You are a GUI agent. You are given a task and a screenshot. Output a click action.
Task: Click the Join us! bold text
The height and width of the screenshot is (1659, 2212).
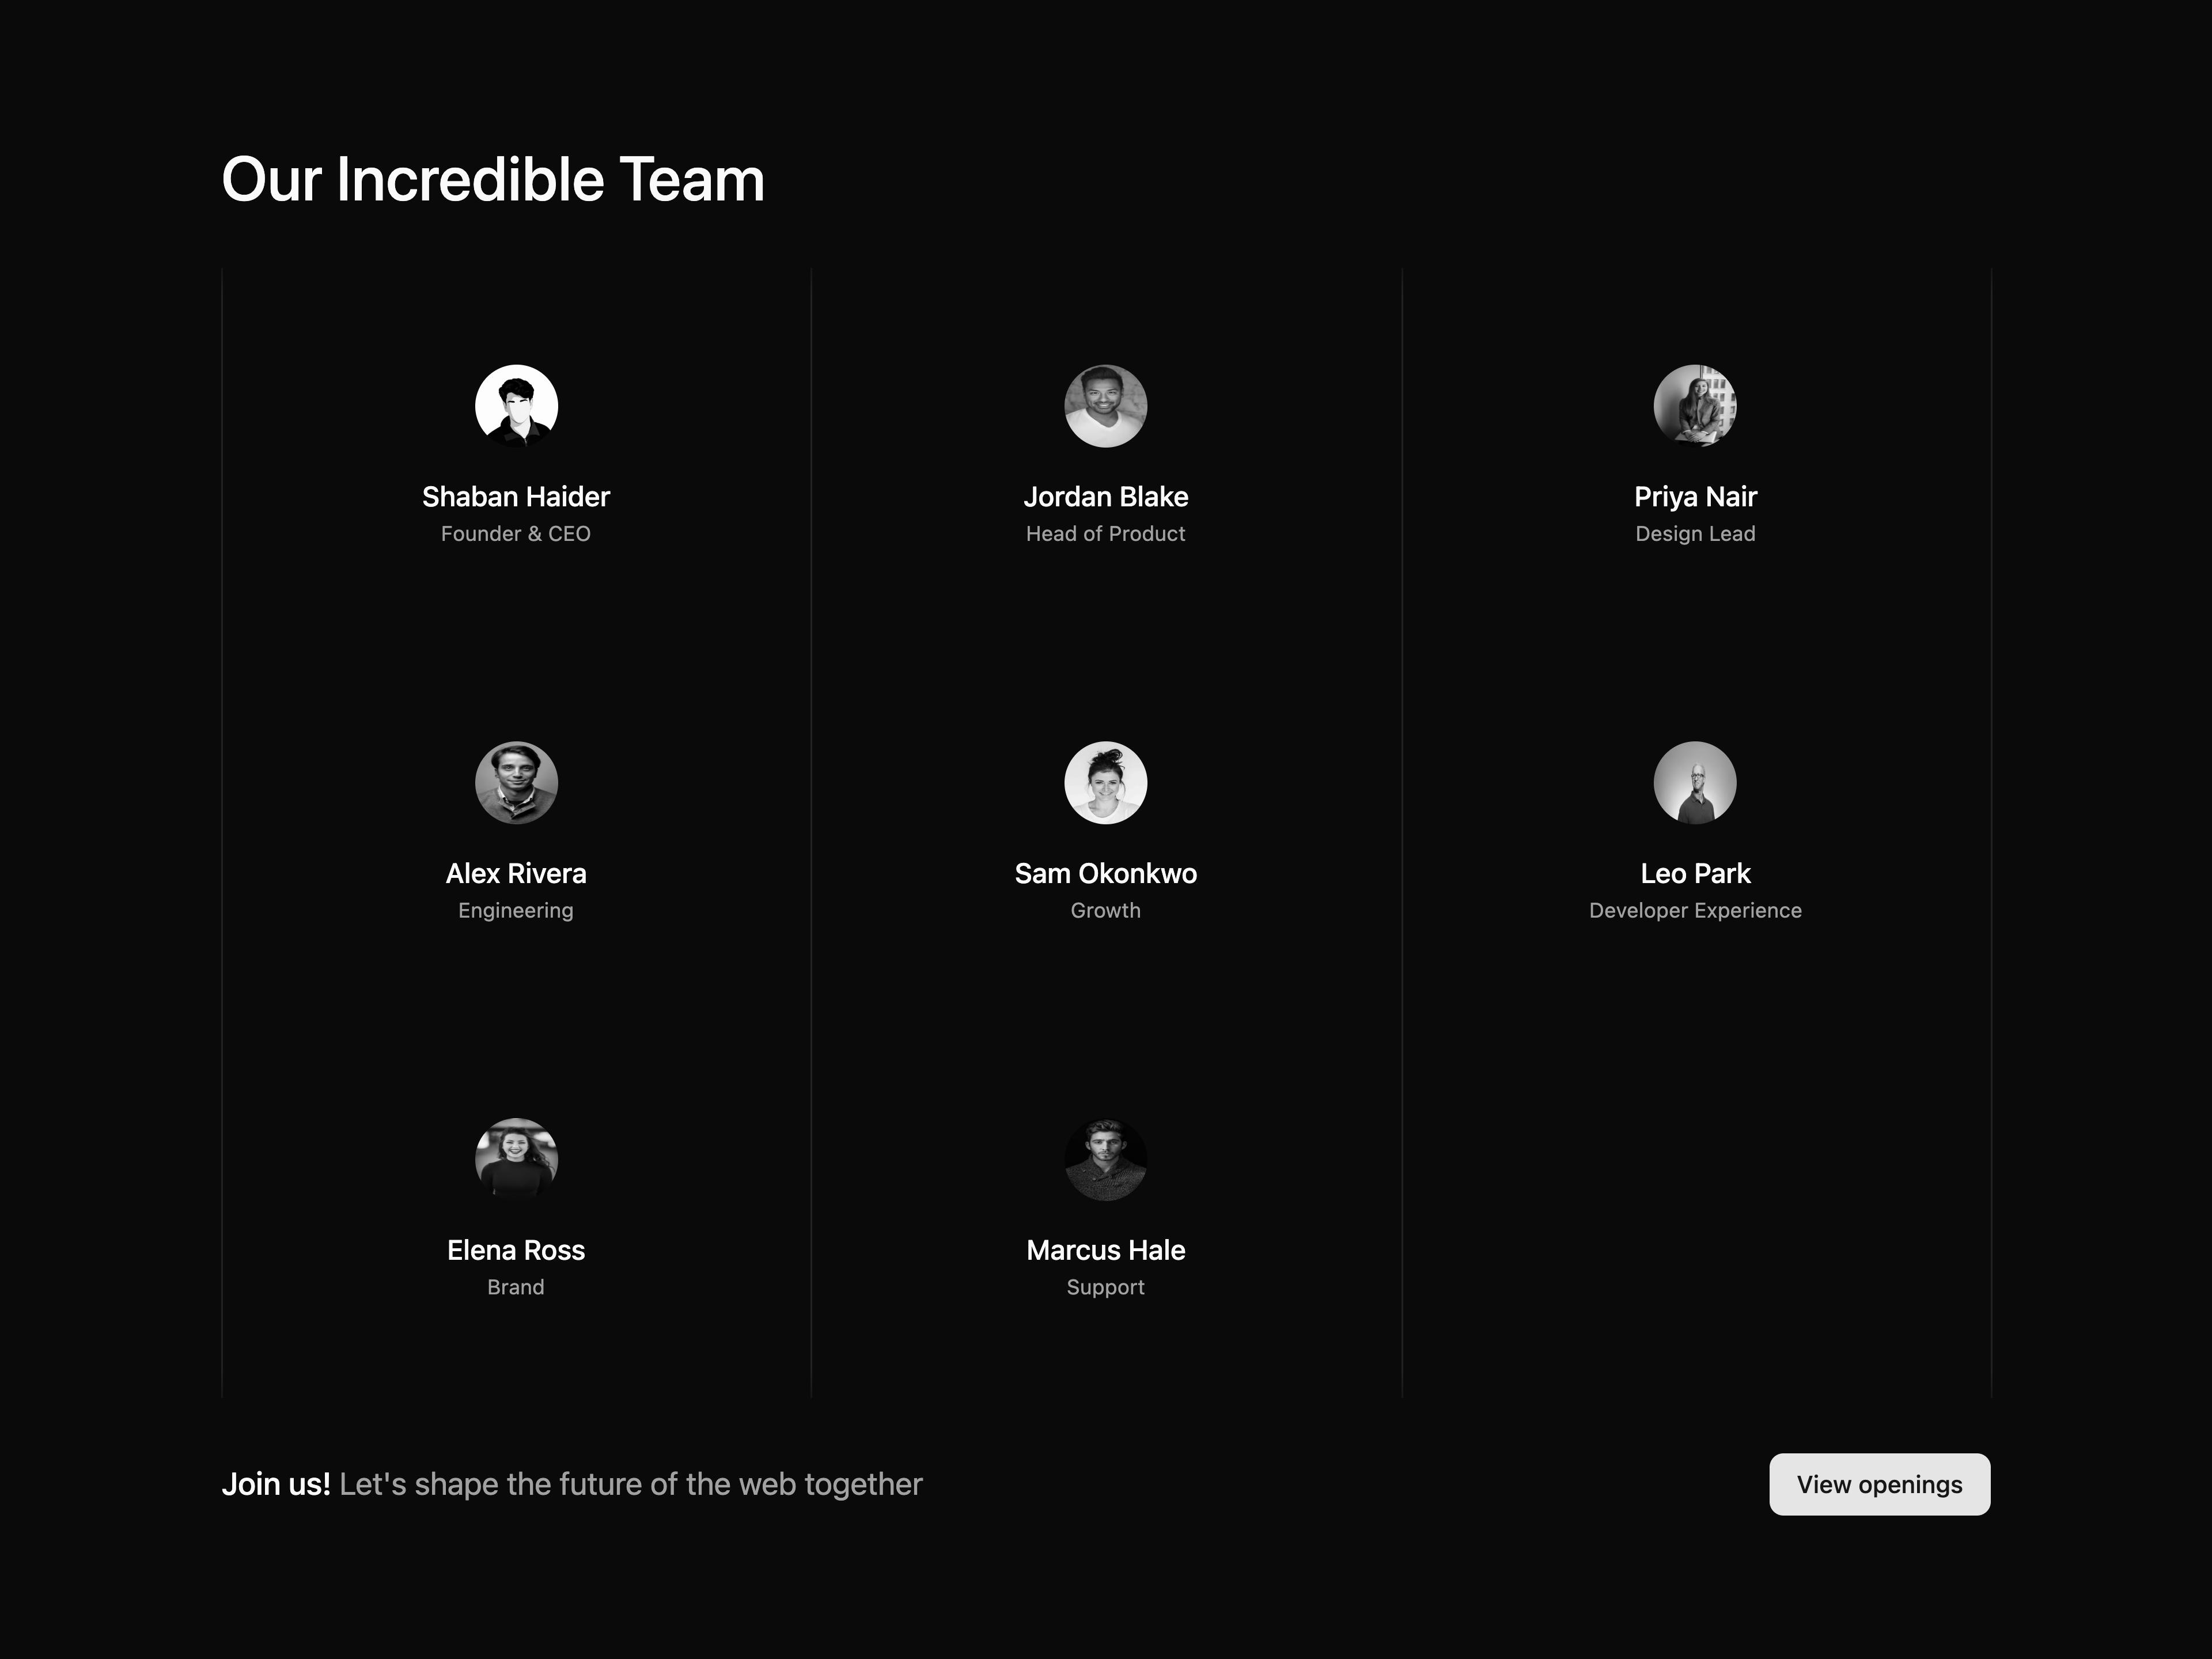tap(276, 1484)
